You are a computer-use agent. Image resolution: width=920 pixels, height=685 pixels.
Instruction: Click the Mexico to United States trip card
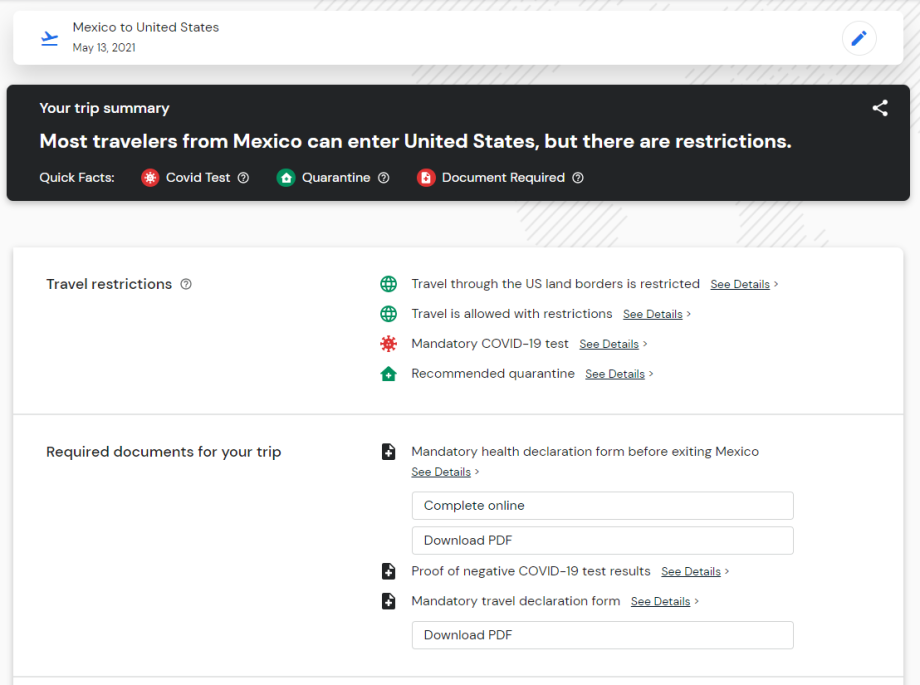[400, 38]
